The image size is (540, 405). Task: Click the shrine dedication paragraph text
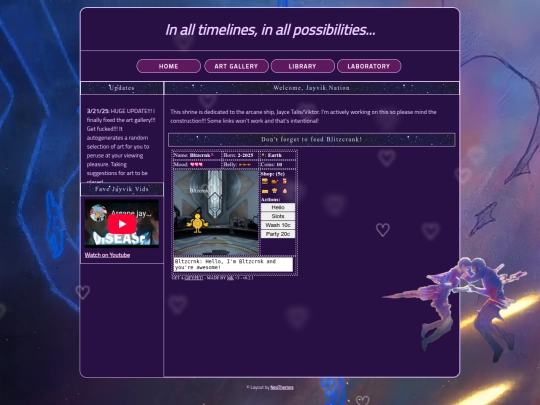(x=303, y=116)
